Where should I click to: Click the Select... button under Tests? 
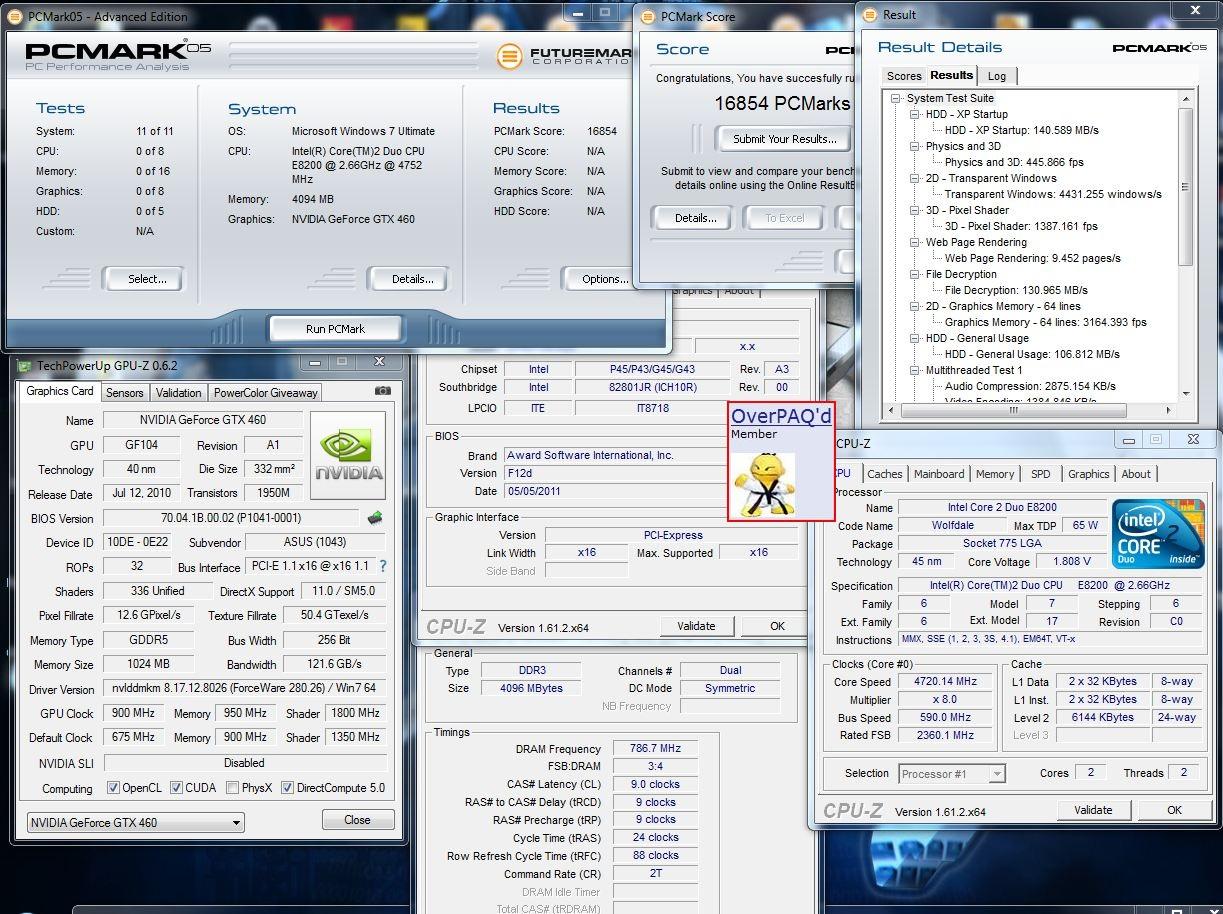tap(147, 279)
